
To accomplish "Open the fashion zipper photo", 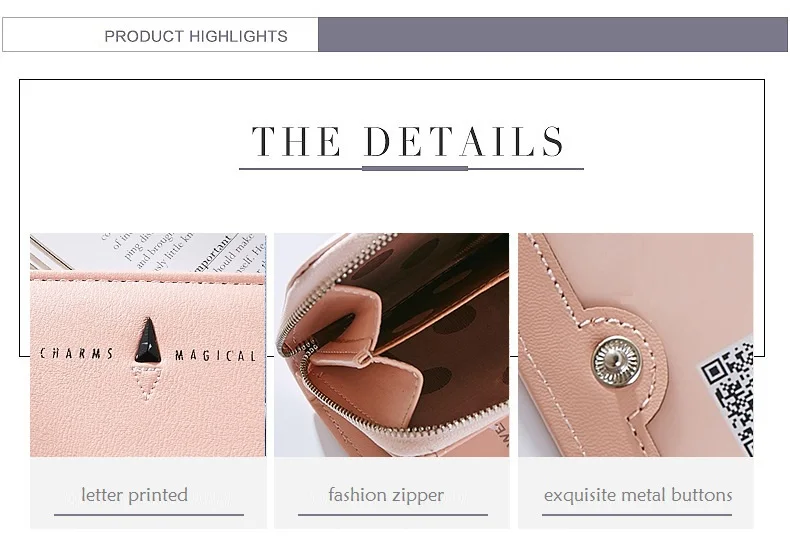I will (x=391, y=345).
